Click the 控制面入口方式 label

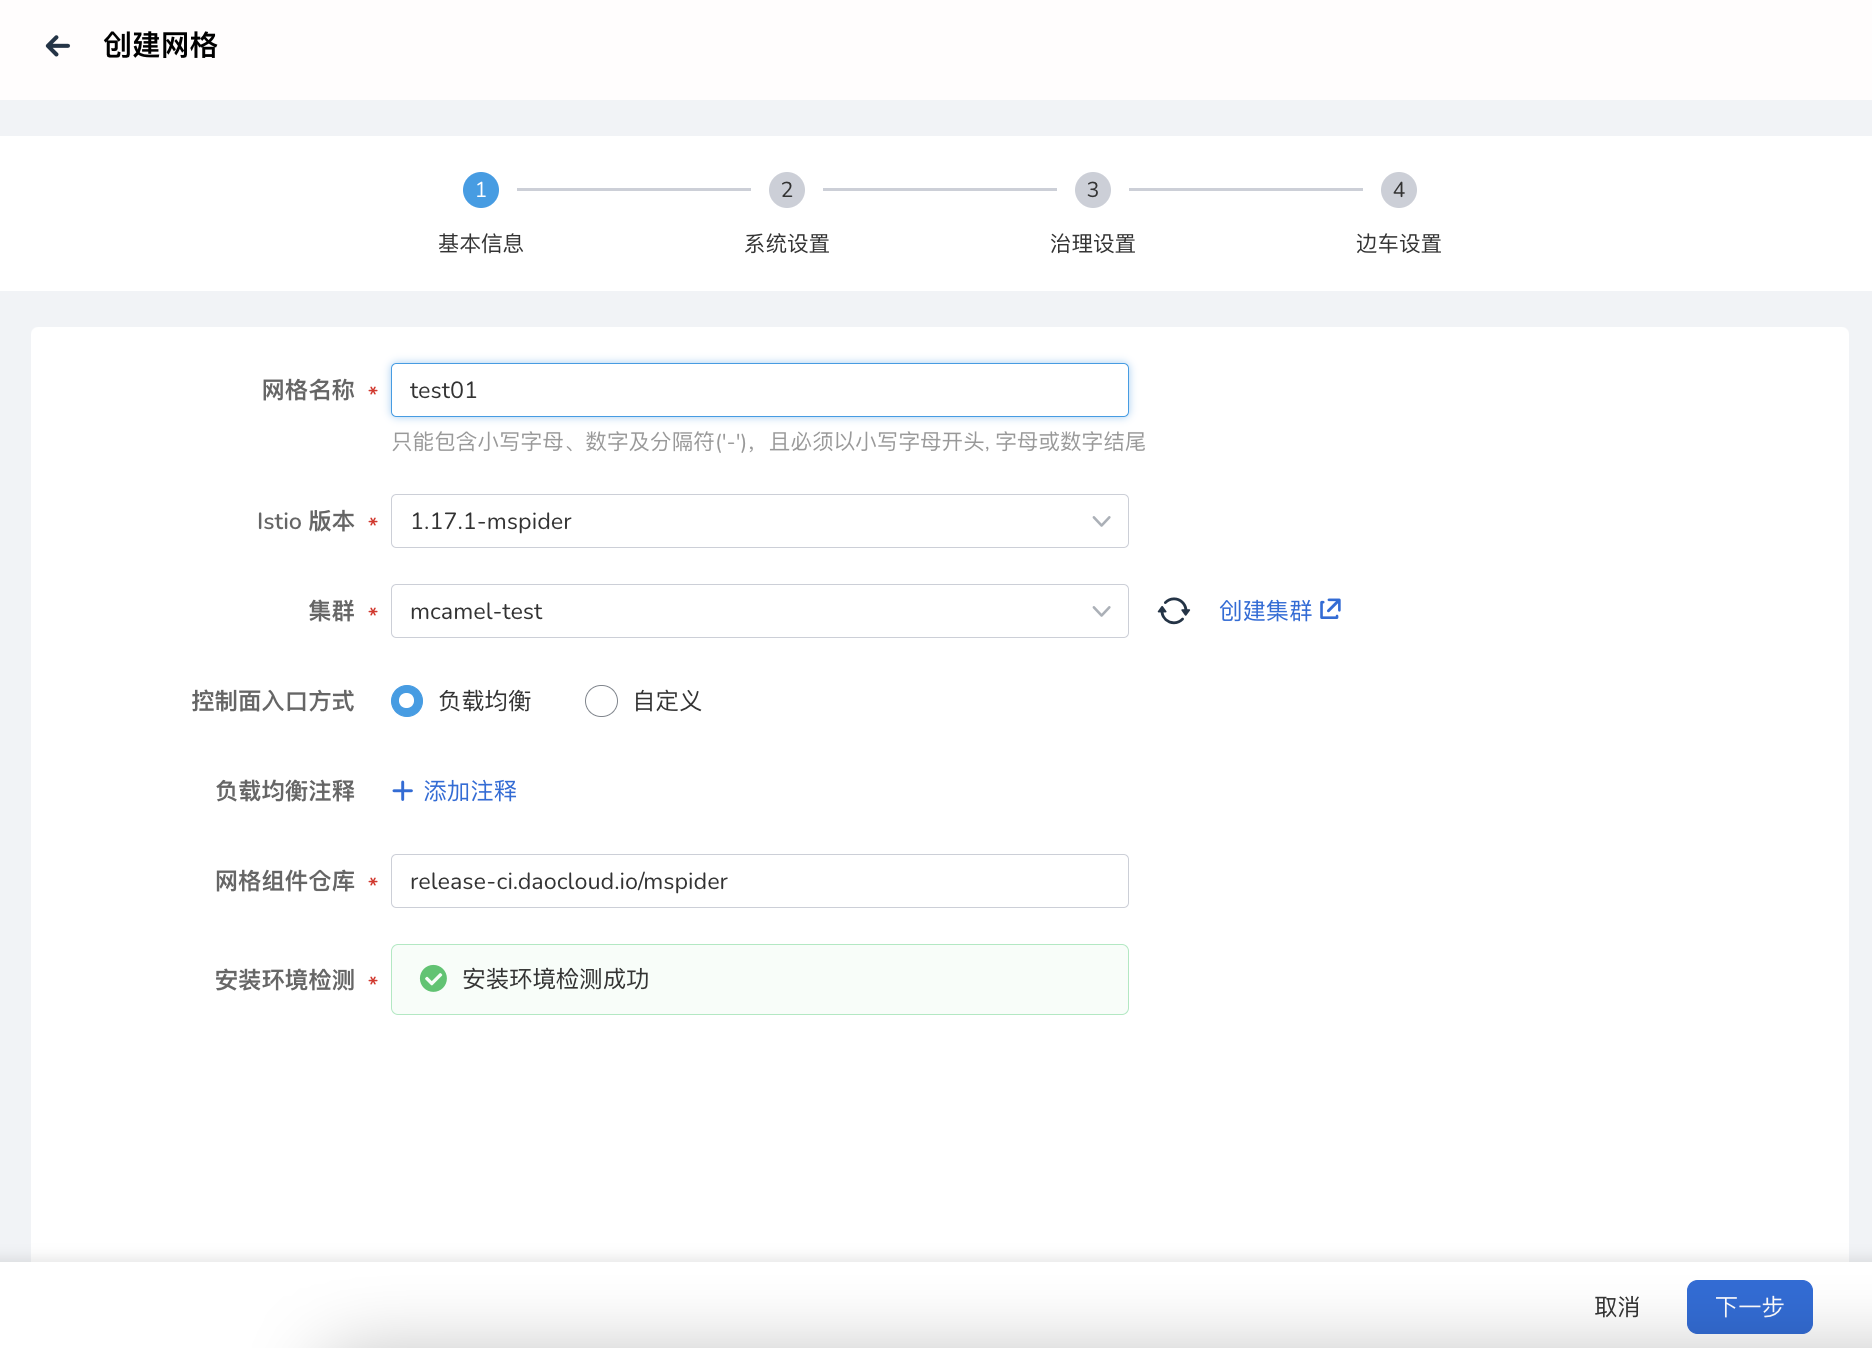point(273,701)
